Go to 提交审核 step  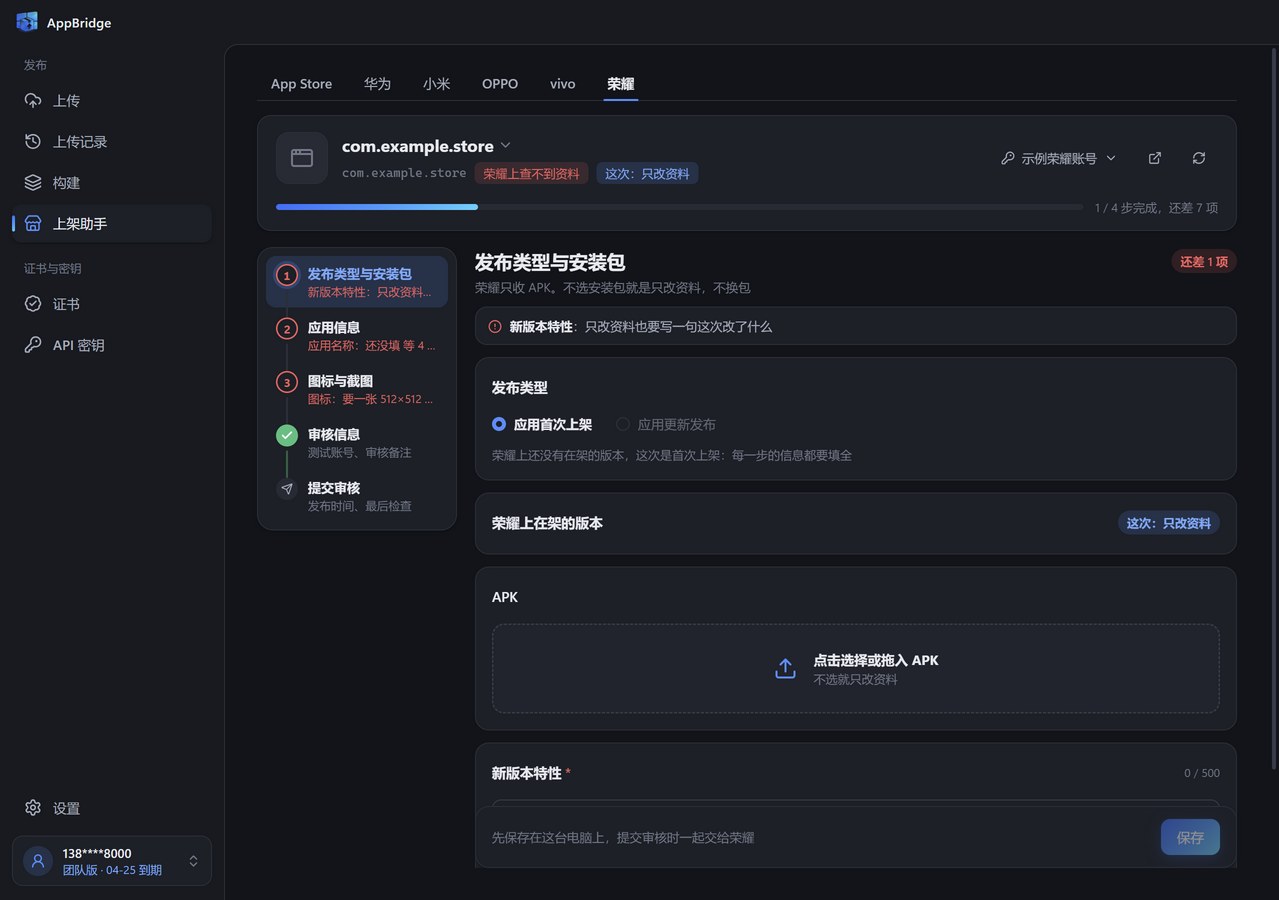coord(357,496)
